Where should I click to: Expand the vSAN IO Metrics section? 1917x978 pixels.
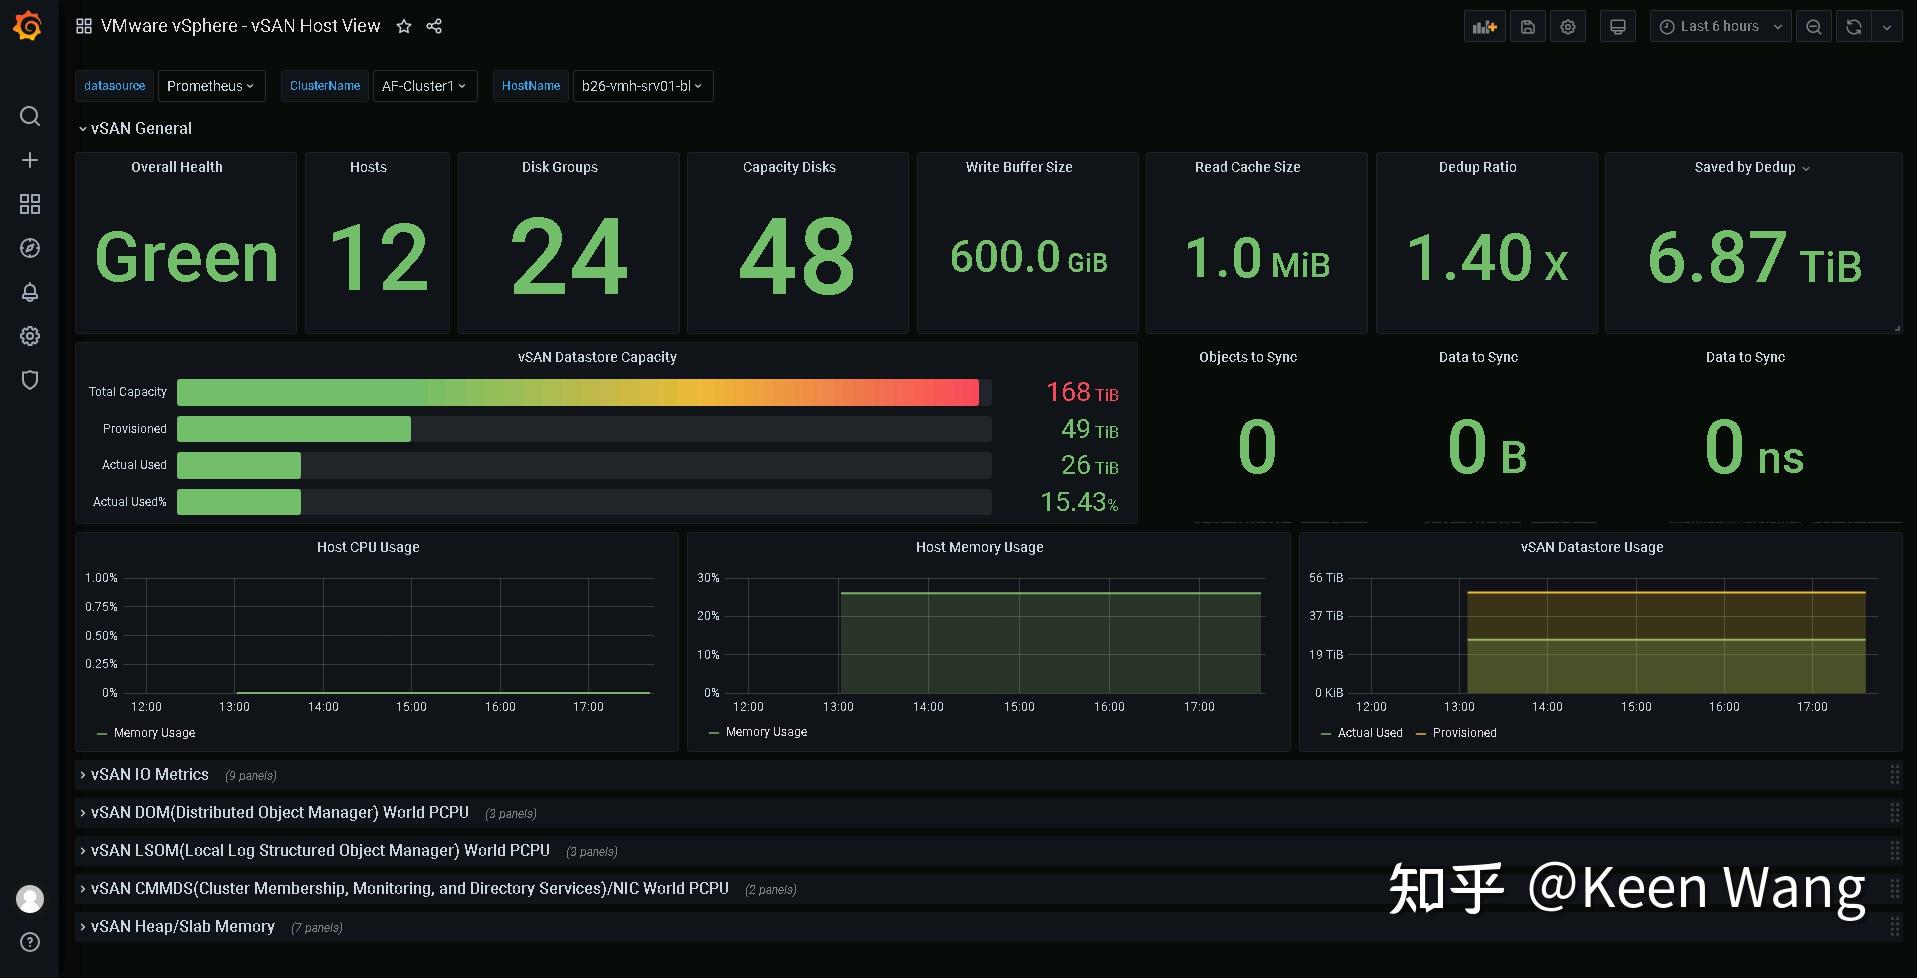(x=150, y=774)
